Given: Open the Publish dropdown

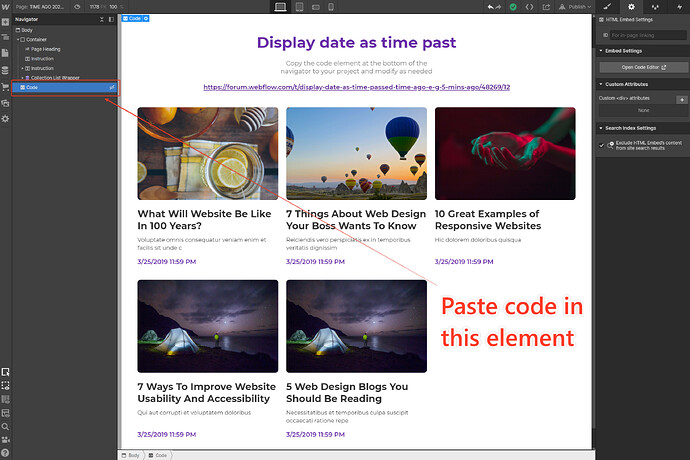Looking at the screenshot, I should 575,7.
